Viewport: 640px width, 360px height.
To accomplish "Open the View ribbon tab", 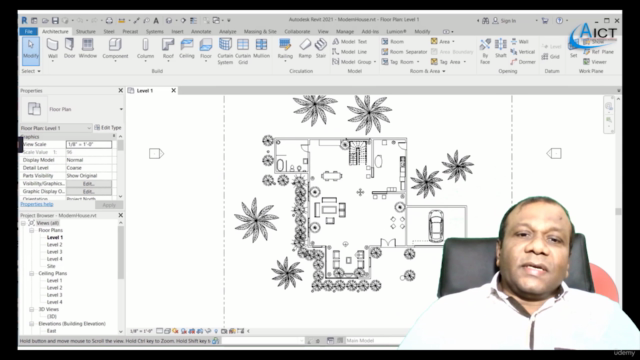I will 323,31.
